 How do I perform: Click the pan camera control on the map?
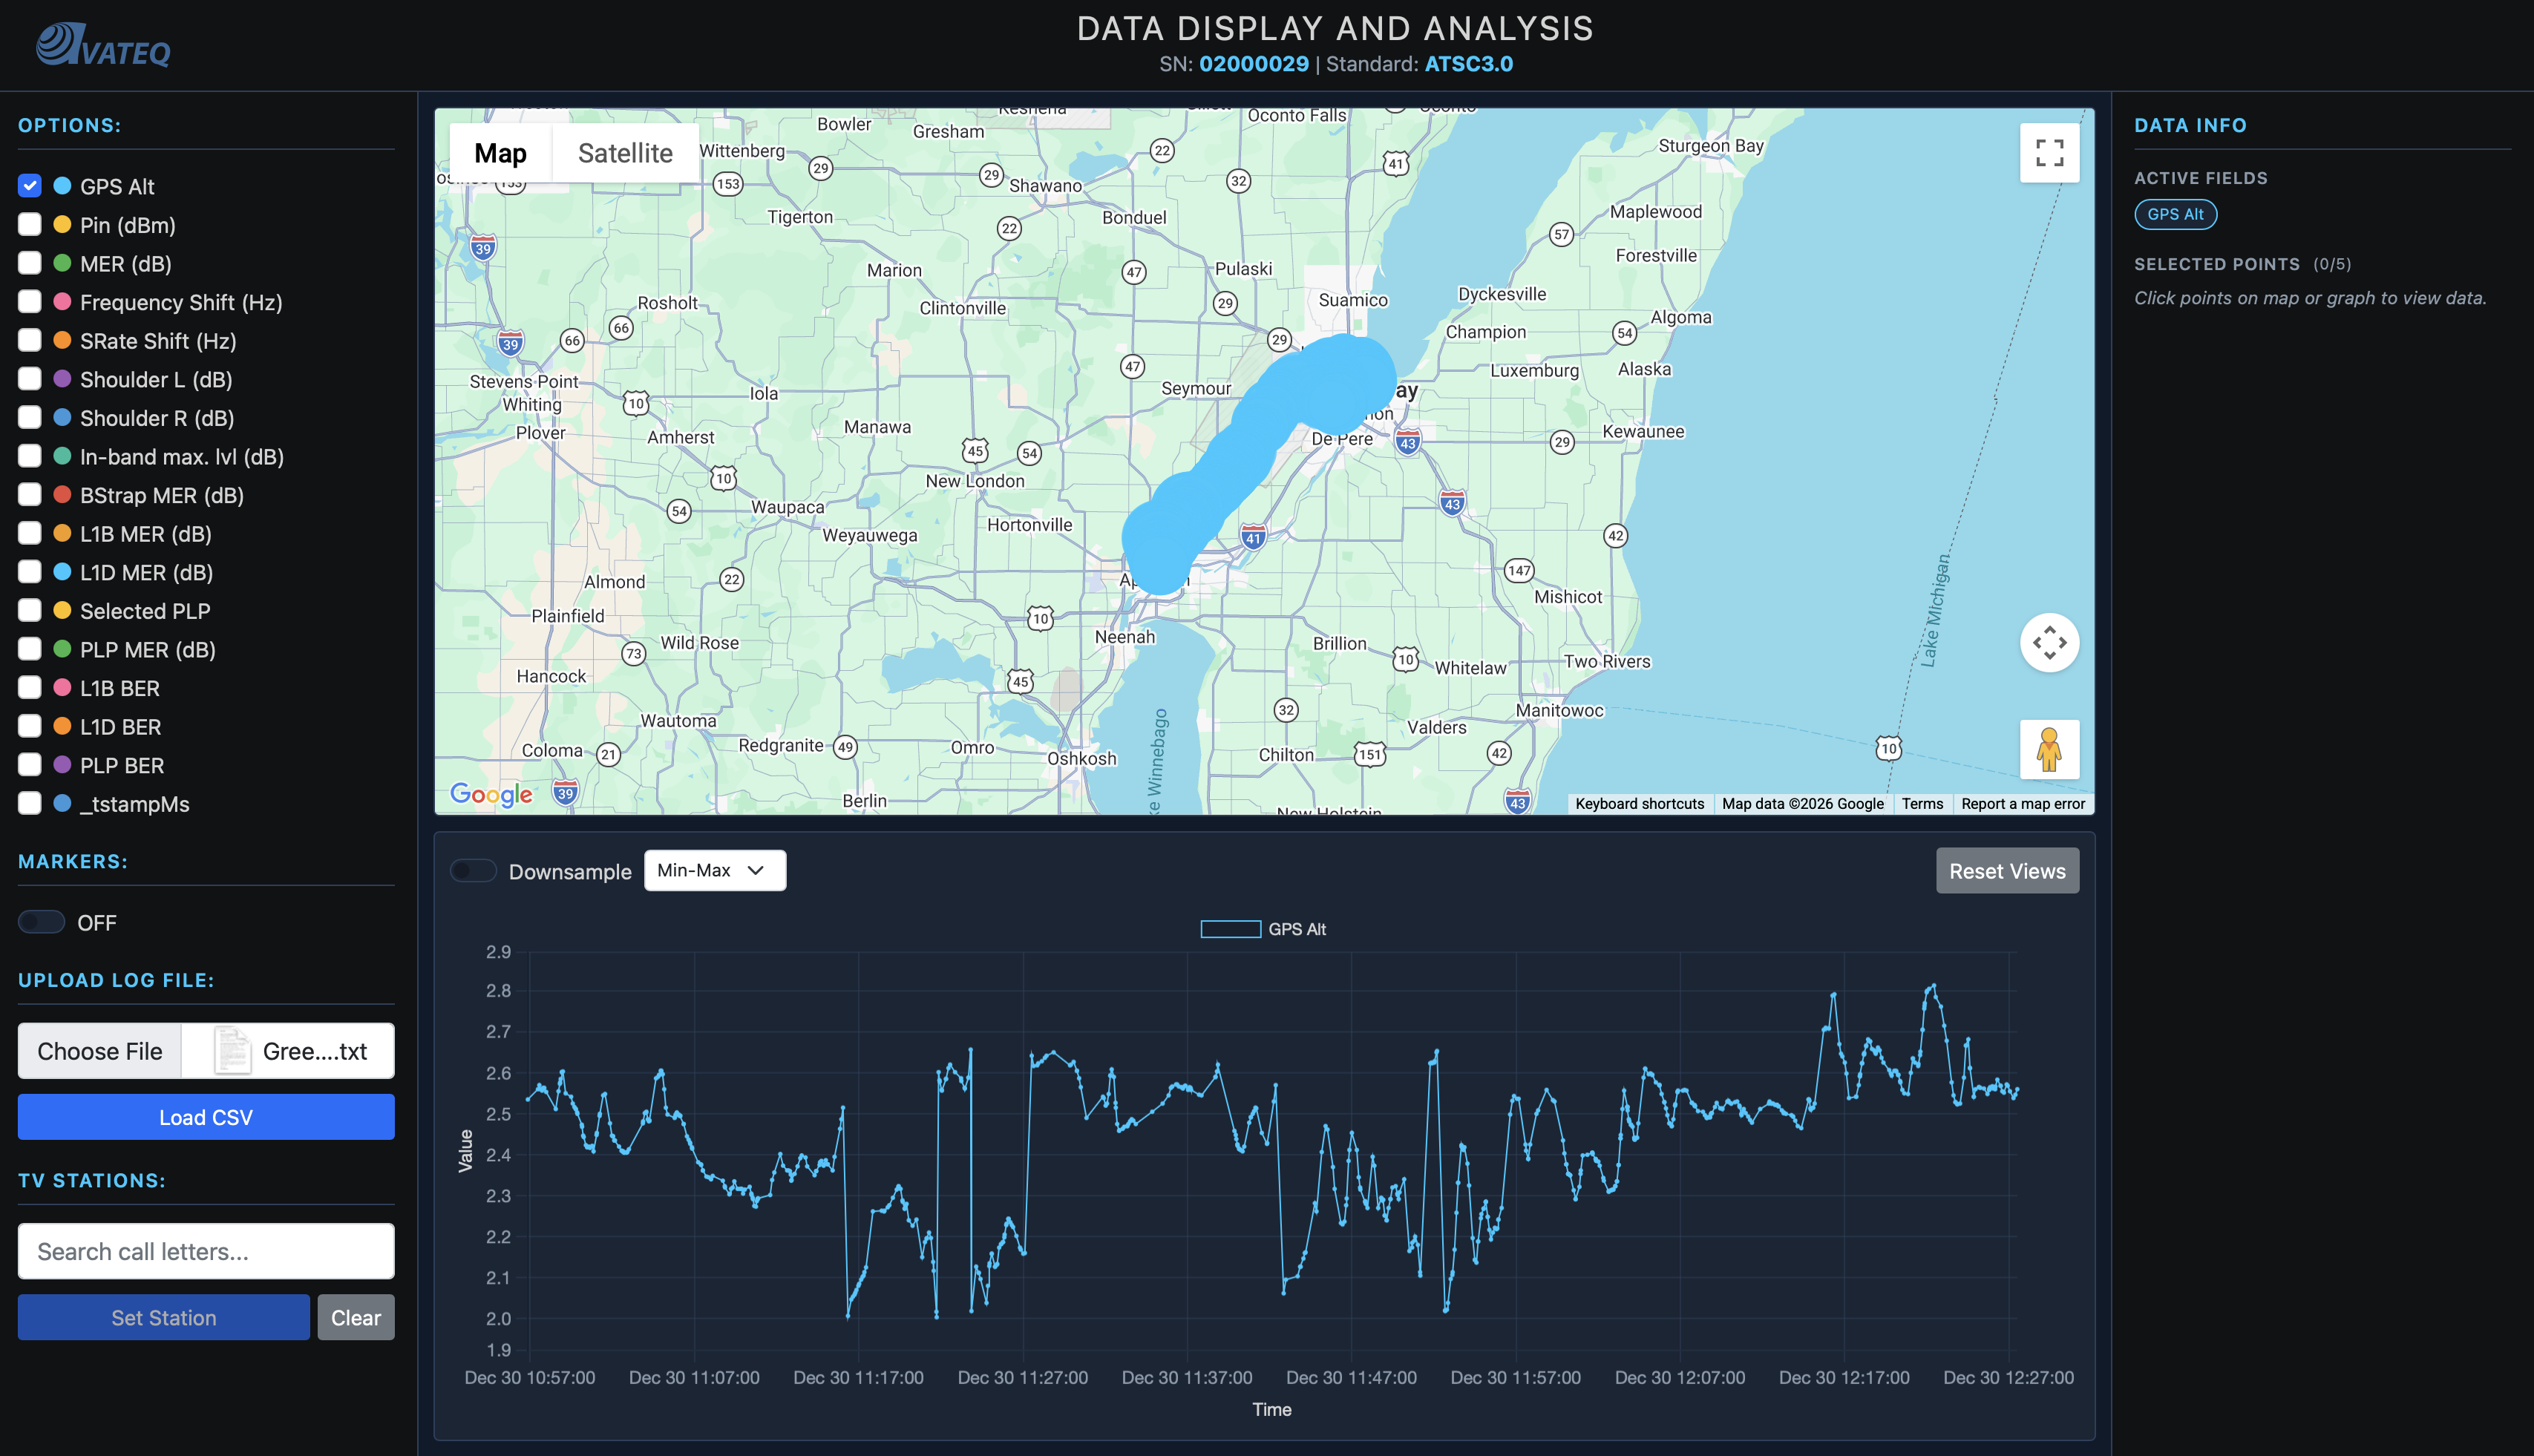(2050, 643)
